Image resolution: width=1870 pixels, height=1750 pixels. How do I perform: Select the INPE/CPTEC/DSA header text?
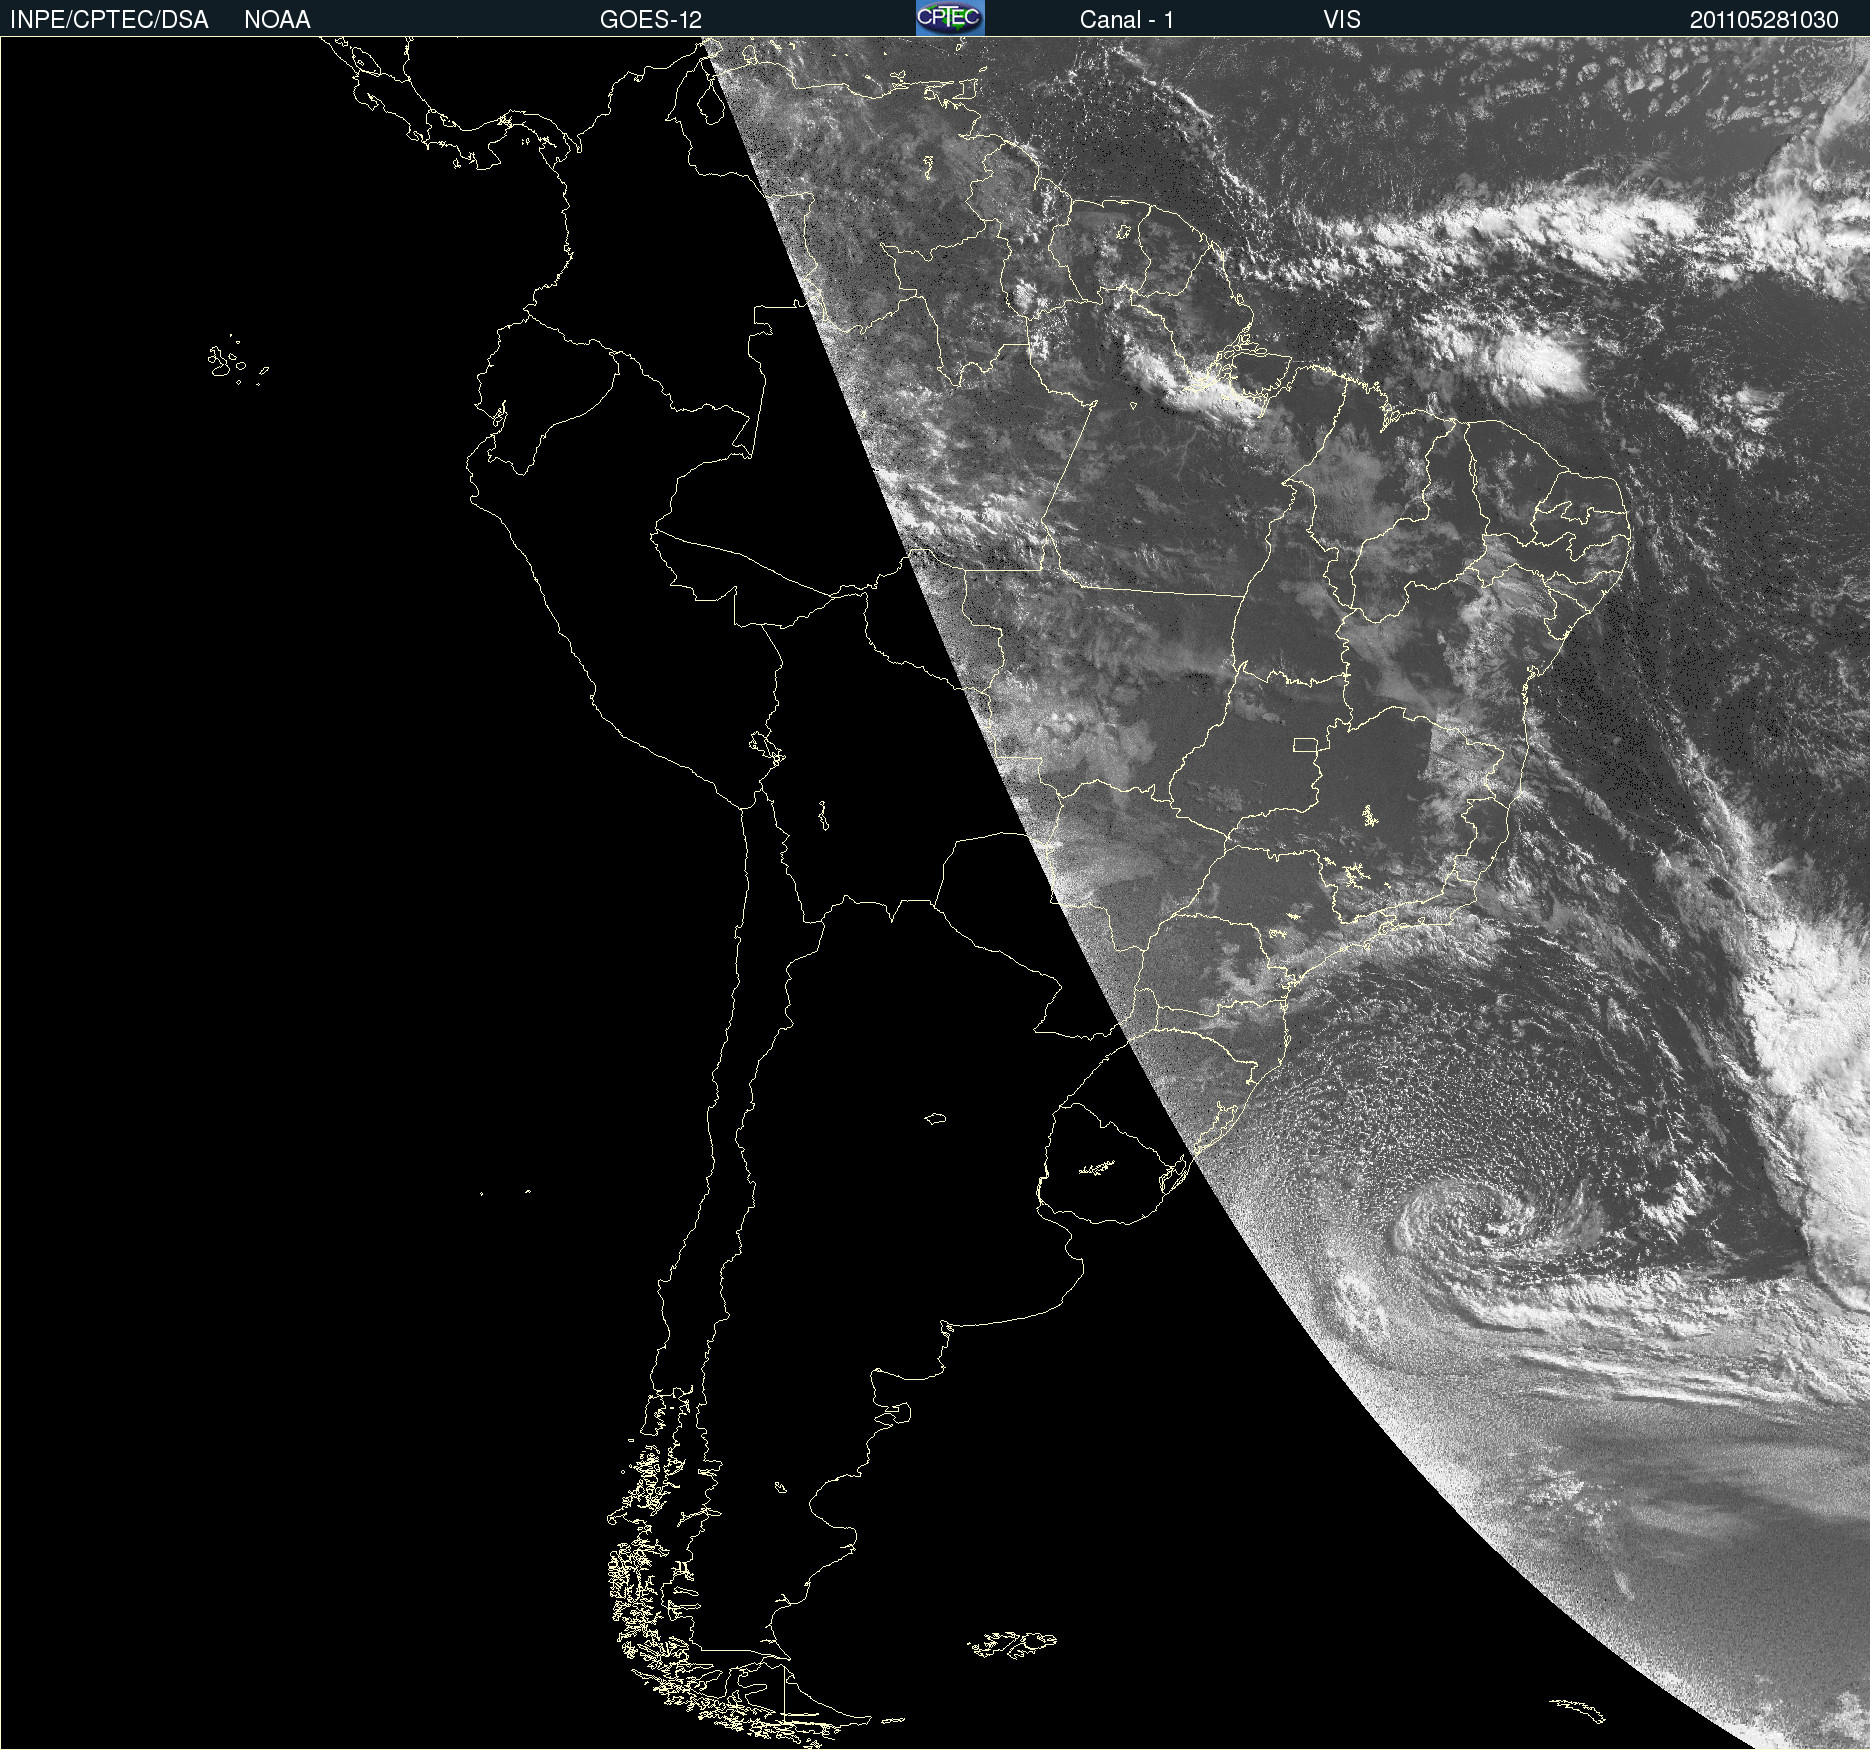click(109, 20)
